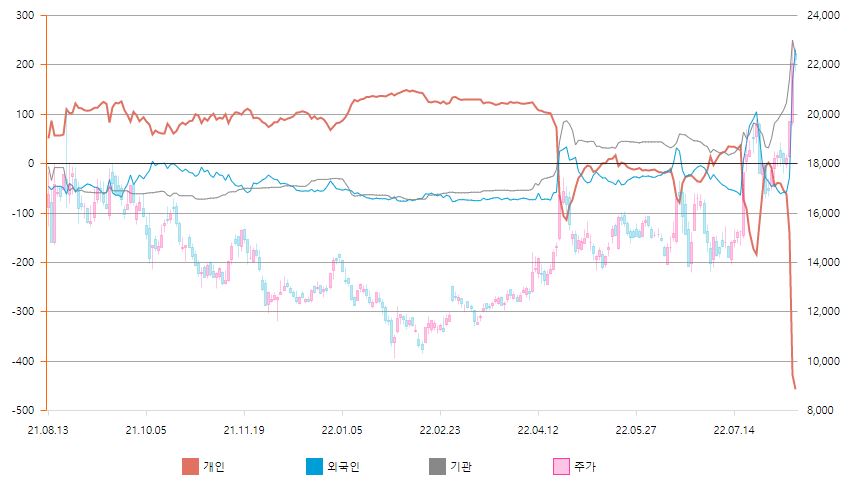Pick the 21.11.19 x-axis date label
Screen dimensions: 860x493
[x=244, y=430]
